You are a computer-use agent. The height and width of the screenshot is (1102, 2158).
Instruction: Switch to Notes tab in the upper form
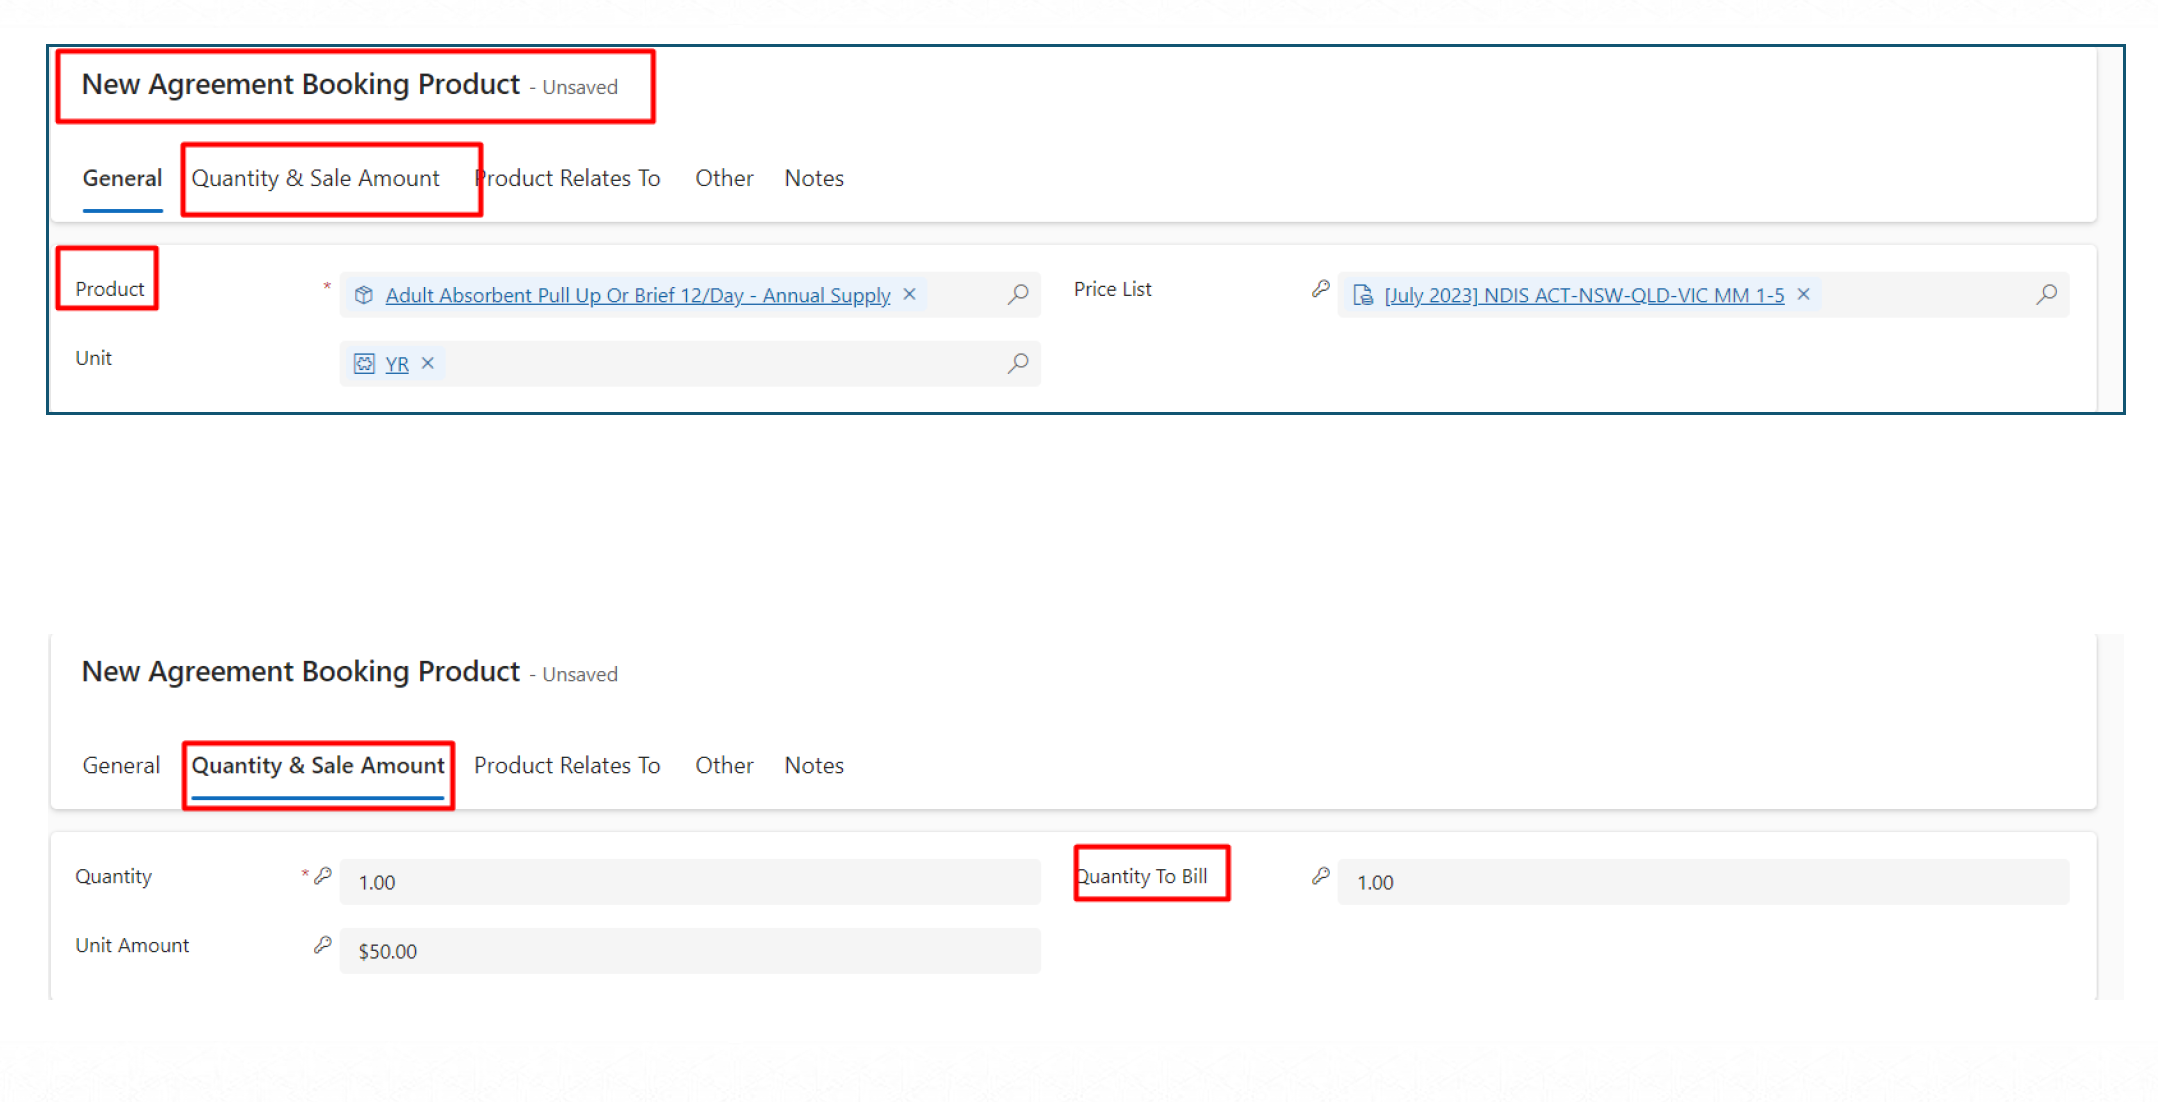pyautogui.click(x=813, y=178)
